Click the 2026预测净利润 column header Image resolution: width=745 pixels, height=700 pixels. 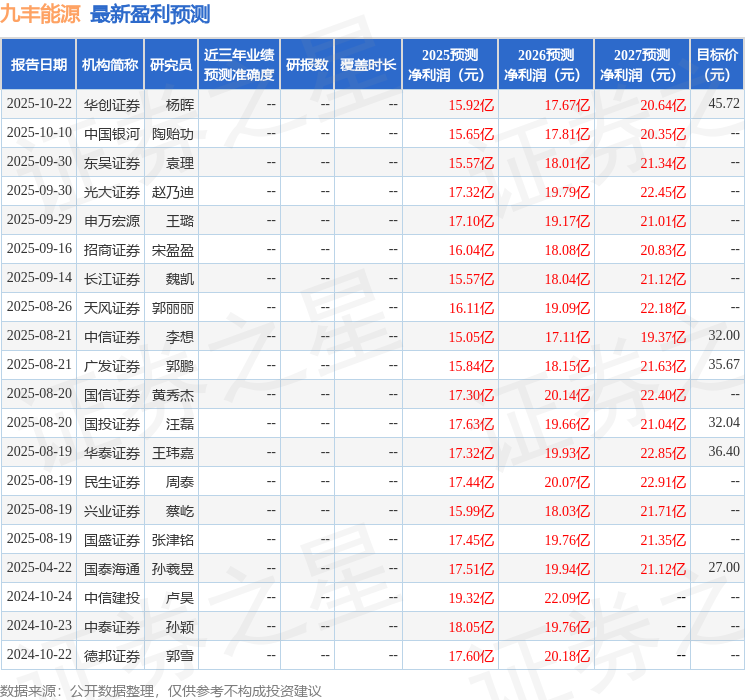coord(545,65)
